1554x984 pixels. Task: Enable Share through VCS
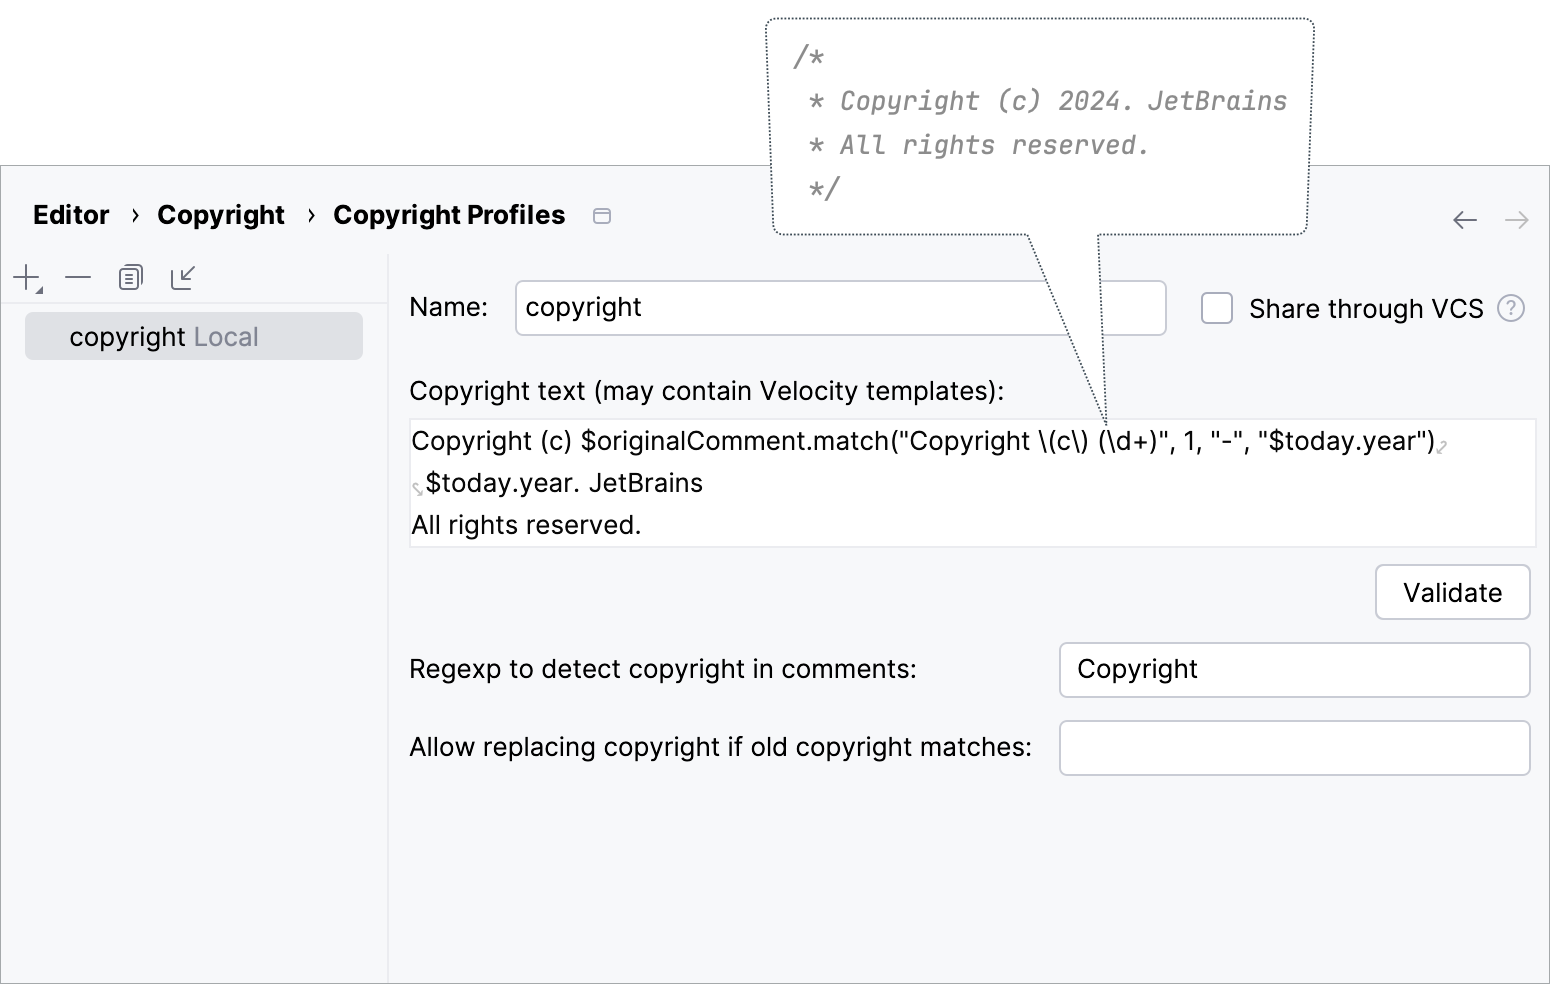pos(1216,309)
